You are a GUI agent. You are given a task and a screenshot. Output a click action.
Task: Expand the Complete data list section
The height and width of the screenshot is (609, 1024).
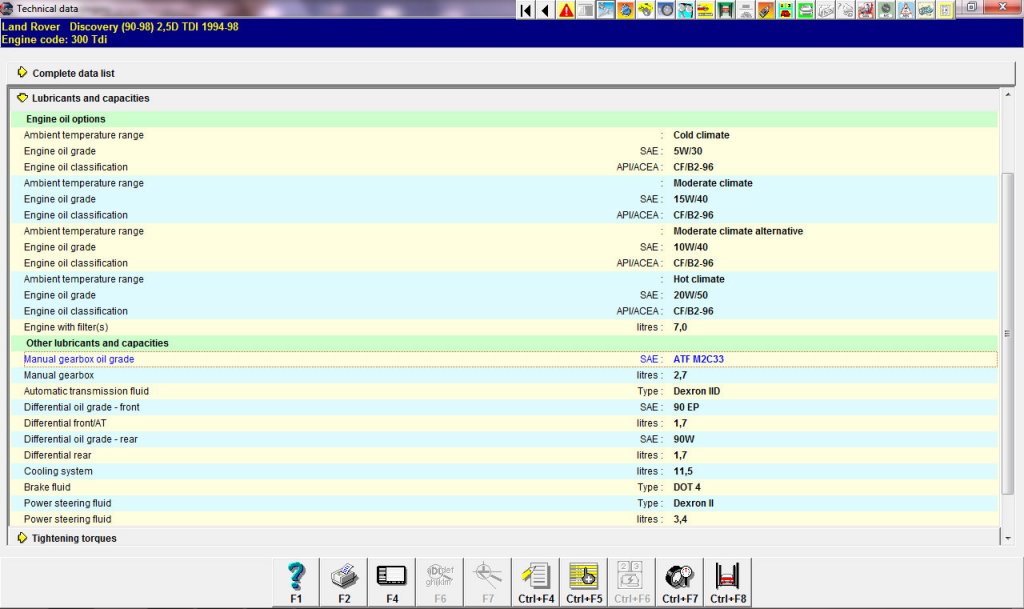pyautogui.click(x=73, y=73)
